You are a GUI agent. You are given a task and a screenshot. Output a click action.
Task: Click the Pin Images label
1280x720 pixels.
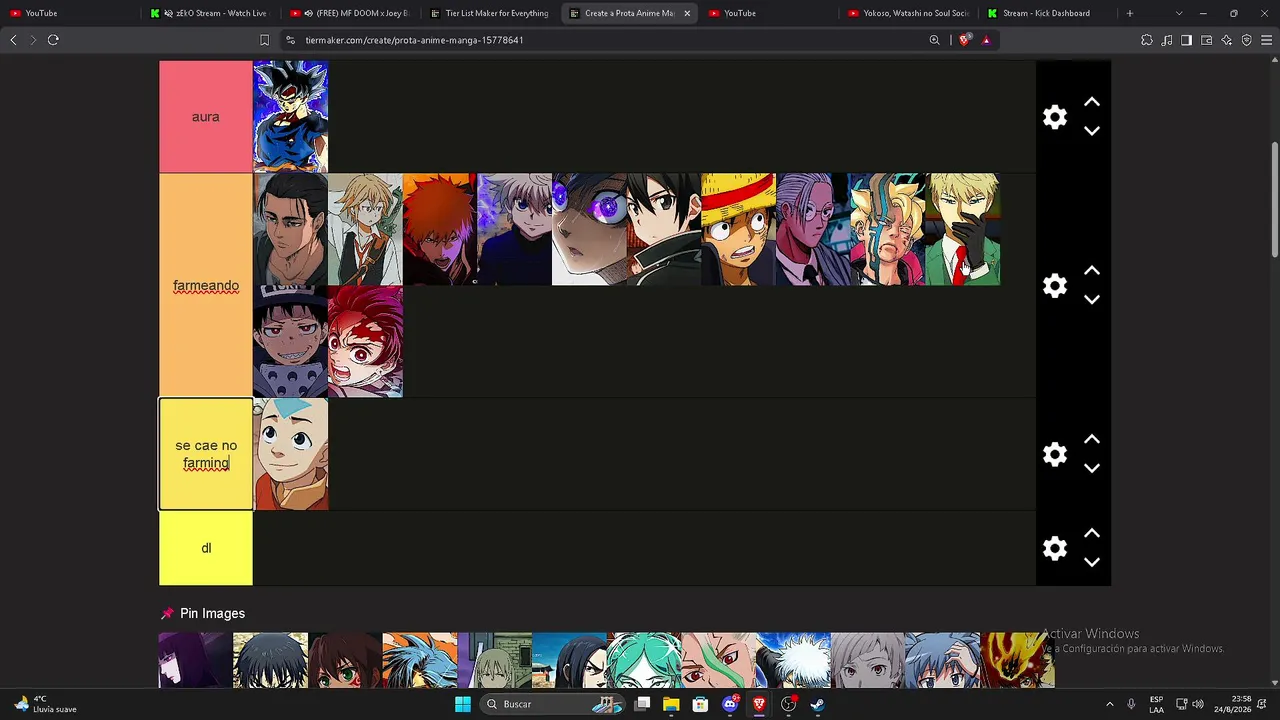coord(212,614)
